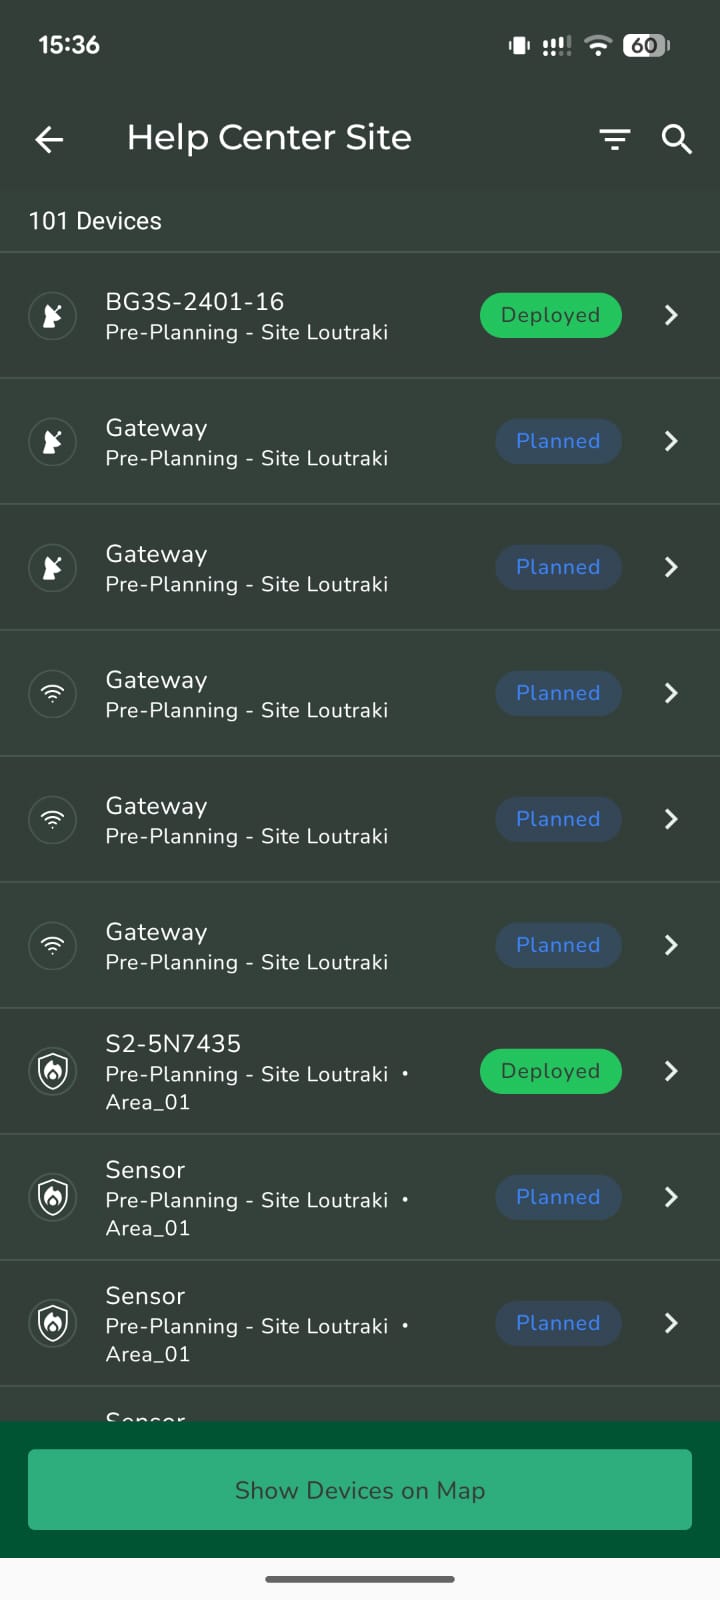Tap the Help Center Site title

269,138
